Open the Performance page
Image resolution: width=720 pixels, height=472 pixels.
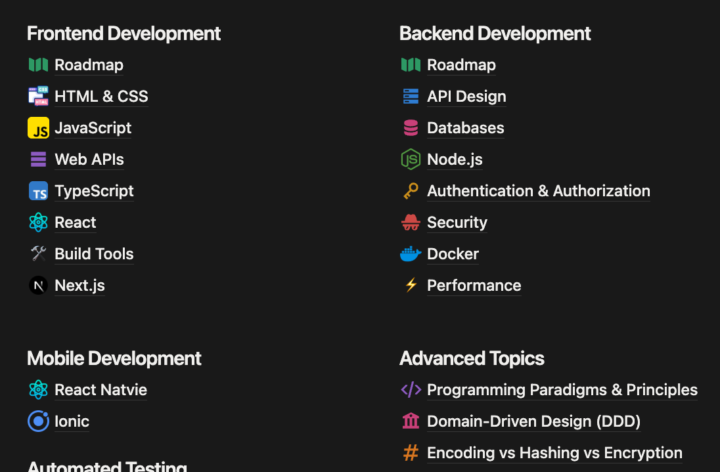[x=474, y=286]
